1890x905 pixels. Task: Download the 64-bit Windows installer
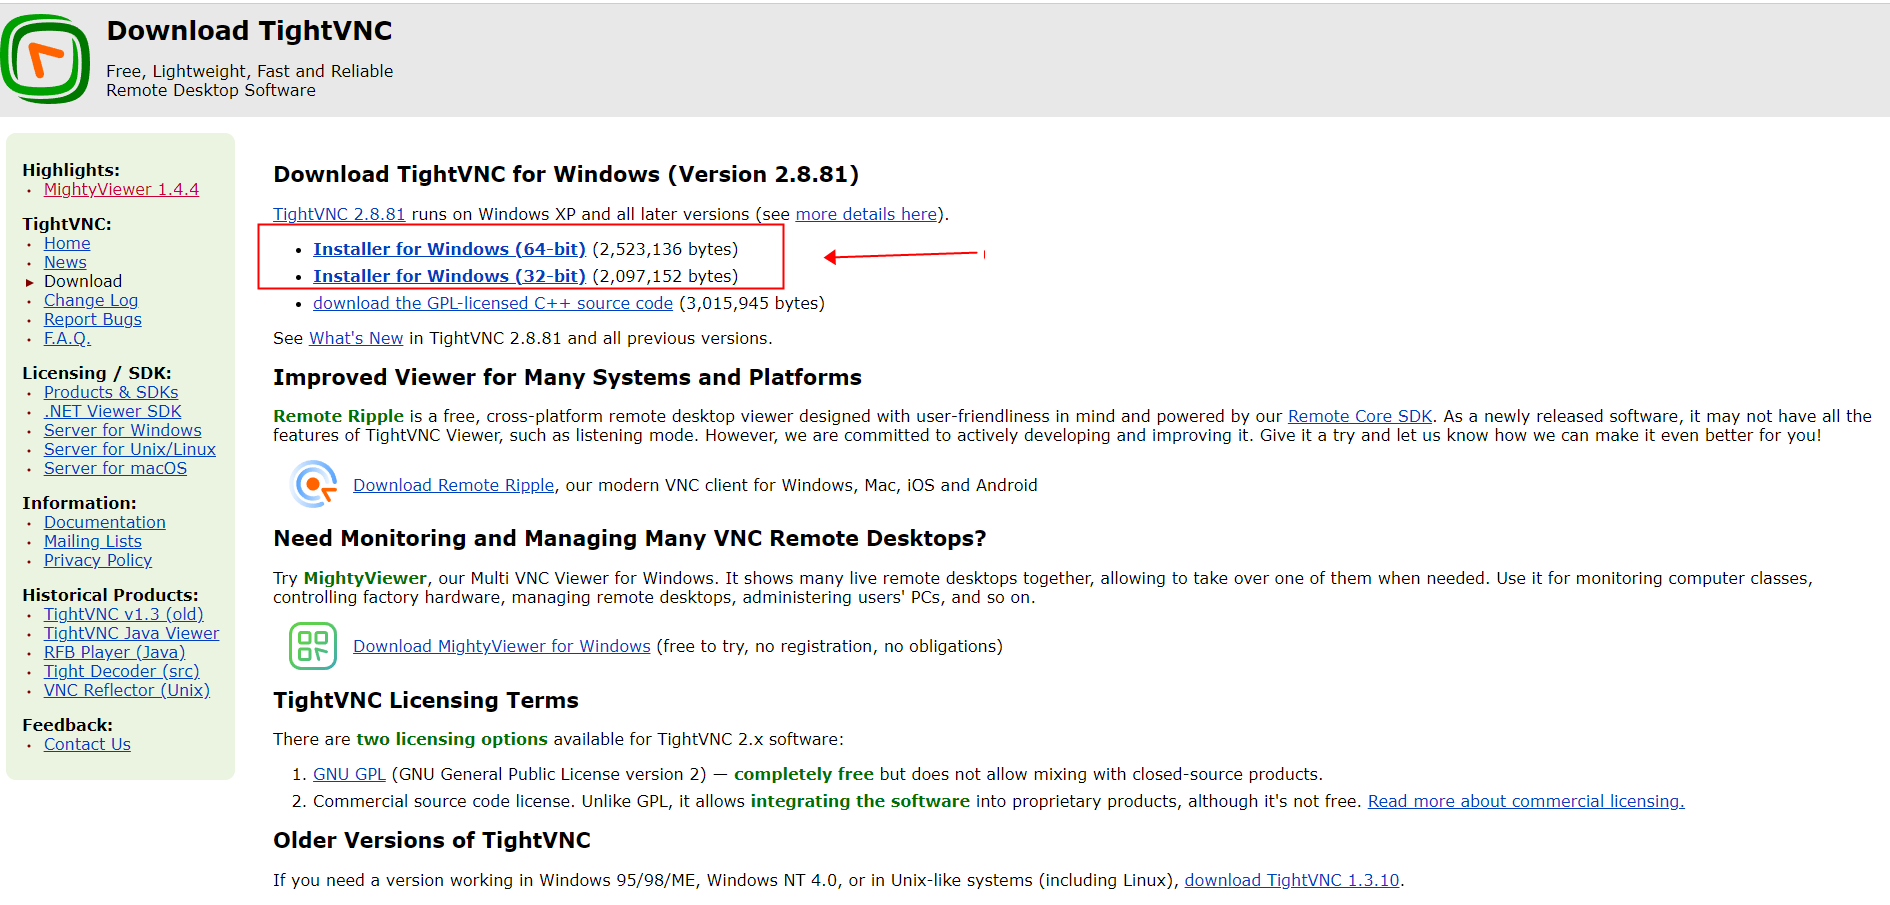(449, 249)
